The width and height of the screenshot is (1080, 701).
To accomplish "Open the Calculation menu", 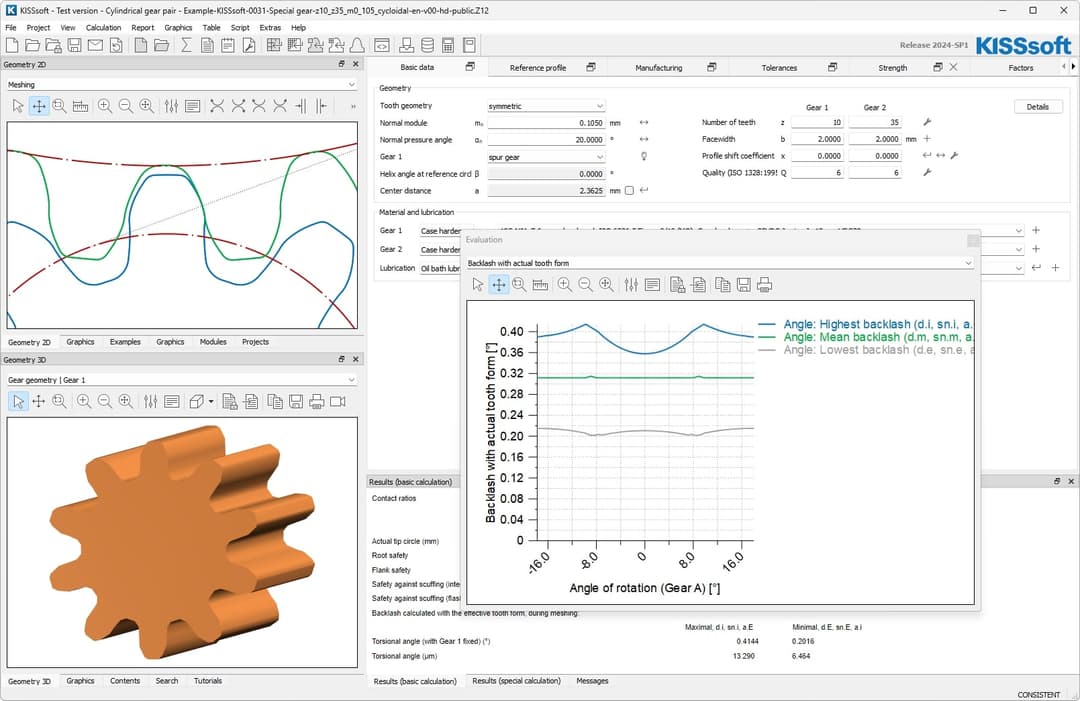I will [x=103, y=28].
